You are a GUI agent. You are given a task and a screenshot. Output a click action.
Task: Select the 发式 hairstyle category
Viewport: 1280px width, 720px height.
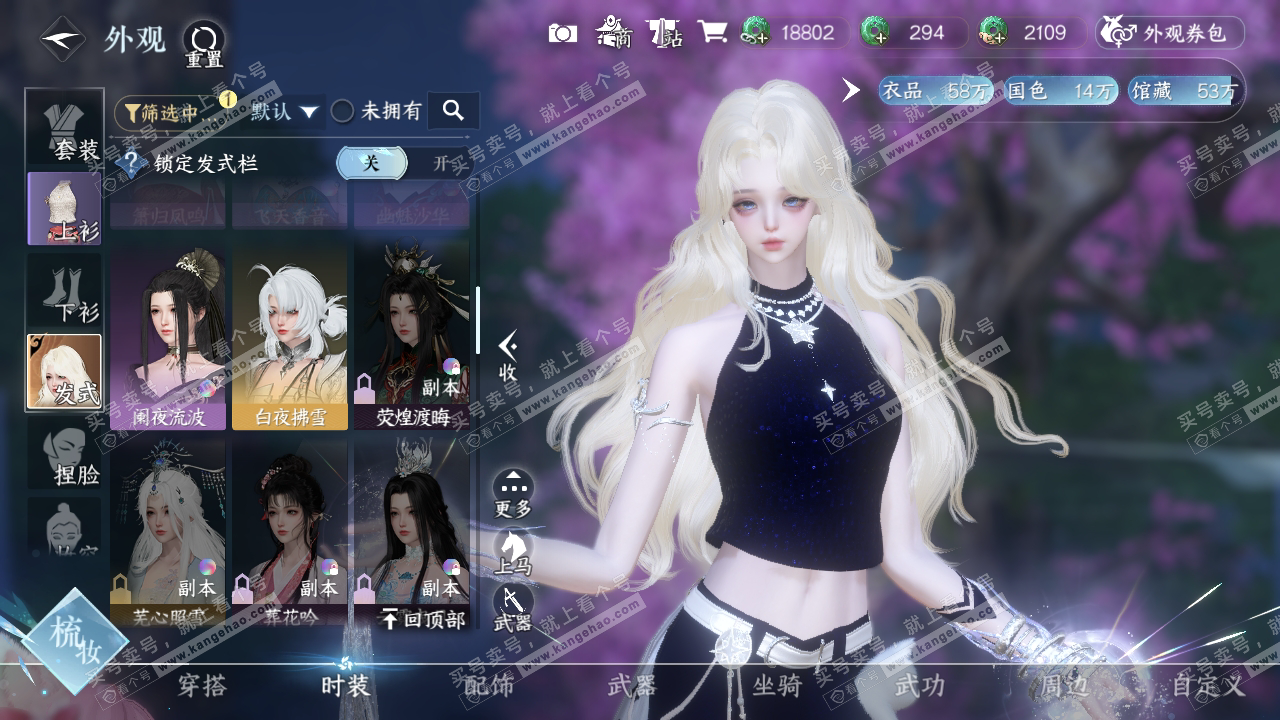(x=65, y=372)
